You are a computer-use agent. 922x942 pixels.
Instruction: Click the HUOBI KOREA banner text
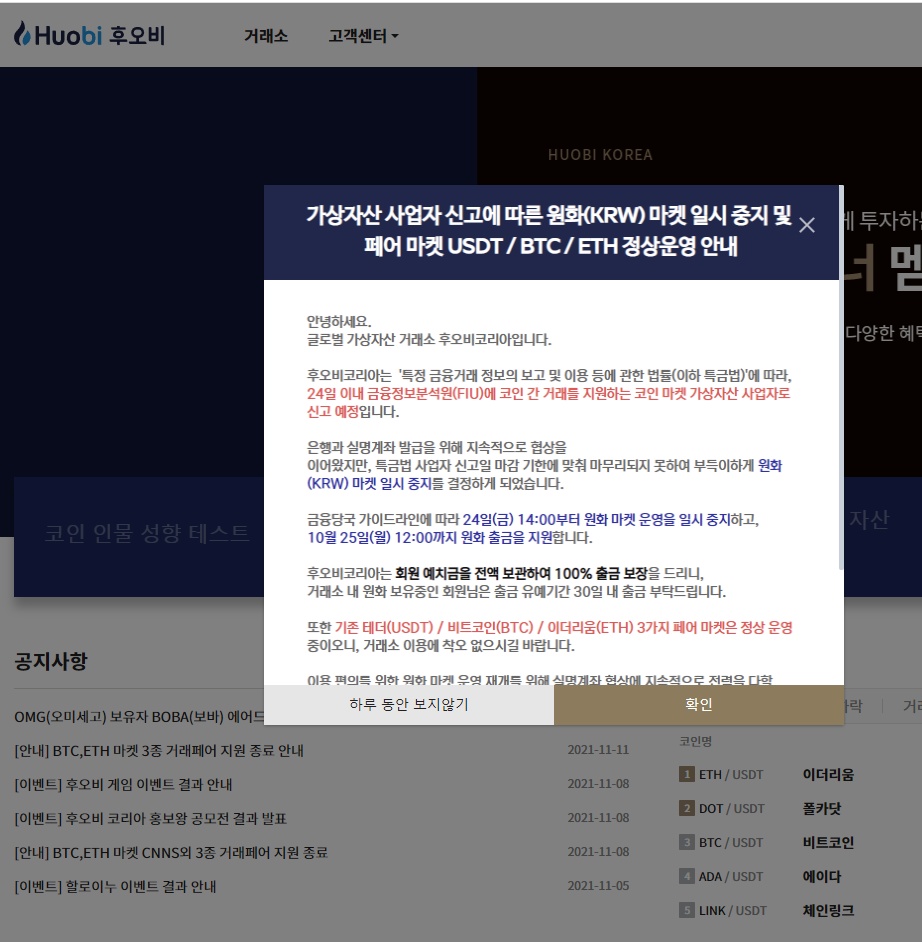click(x=600, y=155)
